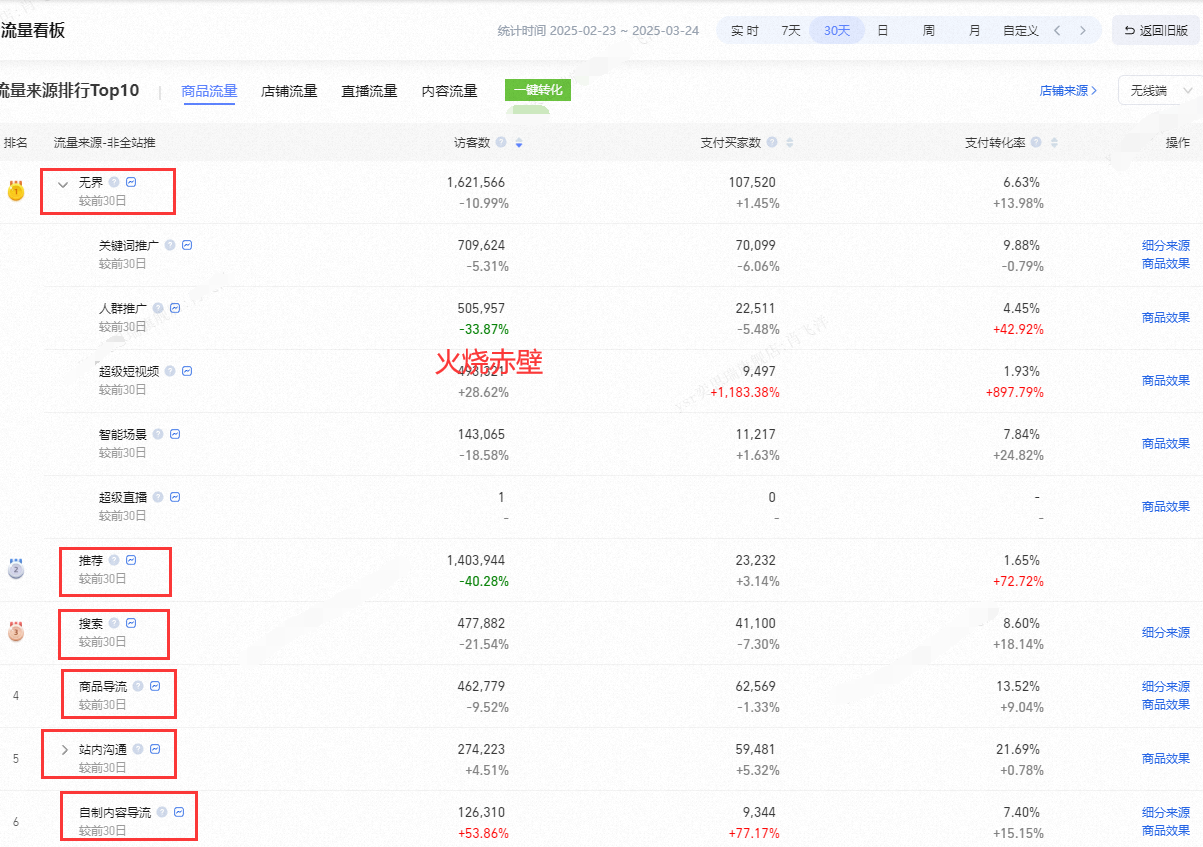
Task: Click the 一键转化 green button
Action: (x=538, y=90)
